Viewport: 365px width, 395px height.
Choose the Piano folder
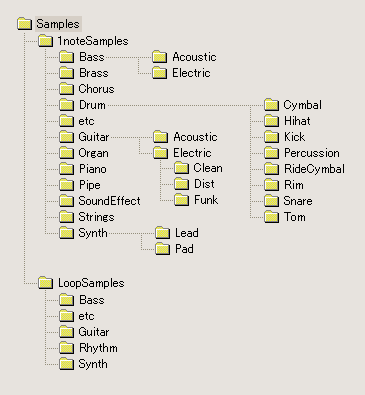(x=83, y=169)
